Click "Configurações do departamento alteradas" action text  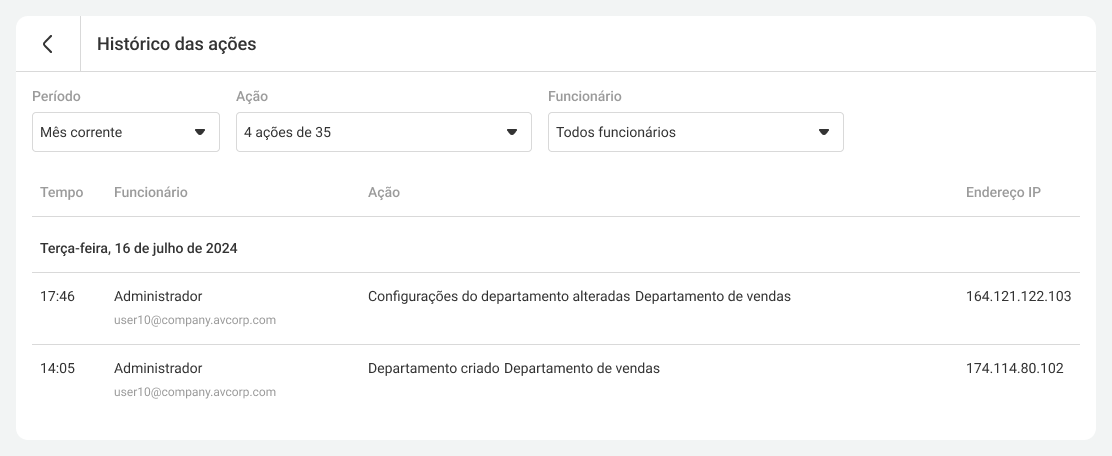(x=499, y=296)
